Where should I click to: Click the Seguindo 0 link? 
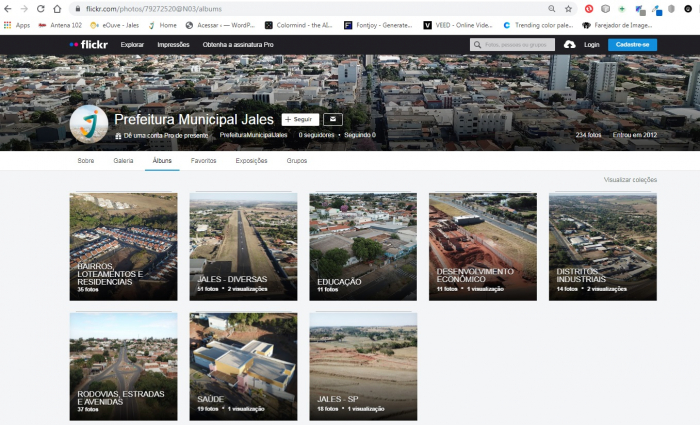coord(360,135)
